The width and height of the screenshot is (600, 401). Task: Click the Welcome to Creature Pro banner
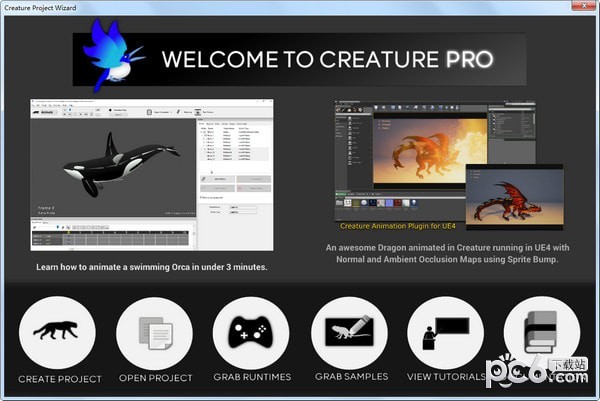299,59
